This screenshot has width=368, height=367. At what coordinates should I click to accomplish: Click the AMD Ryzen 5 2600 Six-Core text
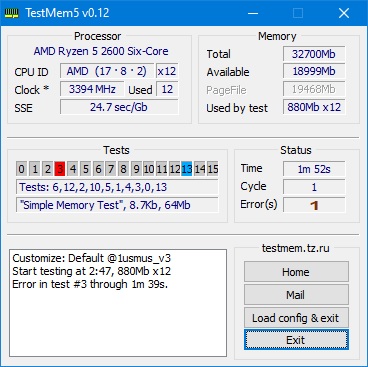(x=101, y=51)
